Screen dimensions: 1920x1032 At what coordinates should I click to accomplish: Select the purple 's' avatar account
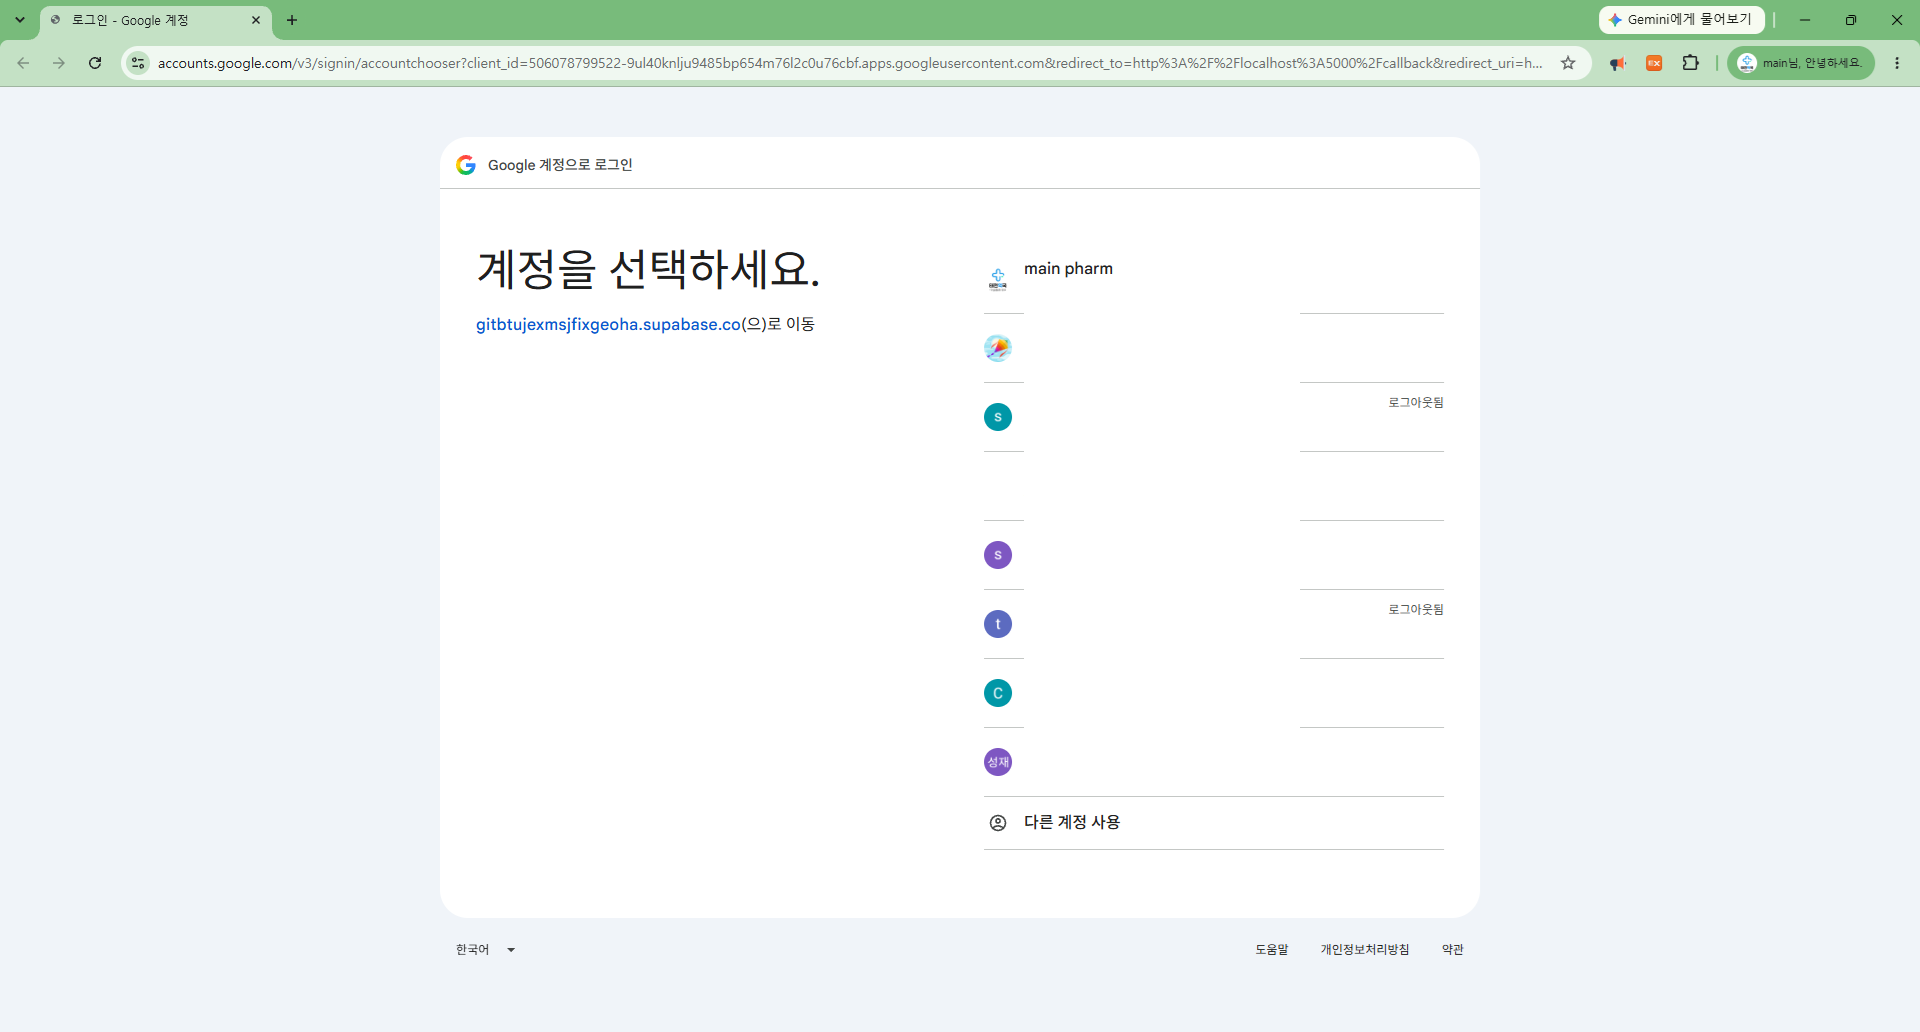click(x=1213, y=555)
